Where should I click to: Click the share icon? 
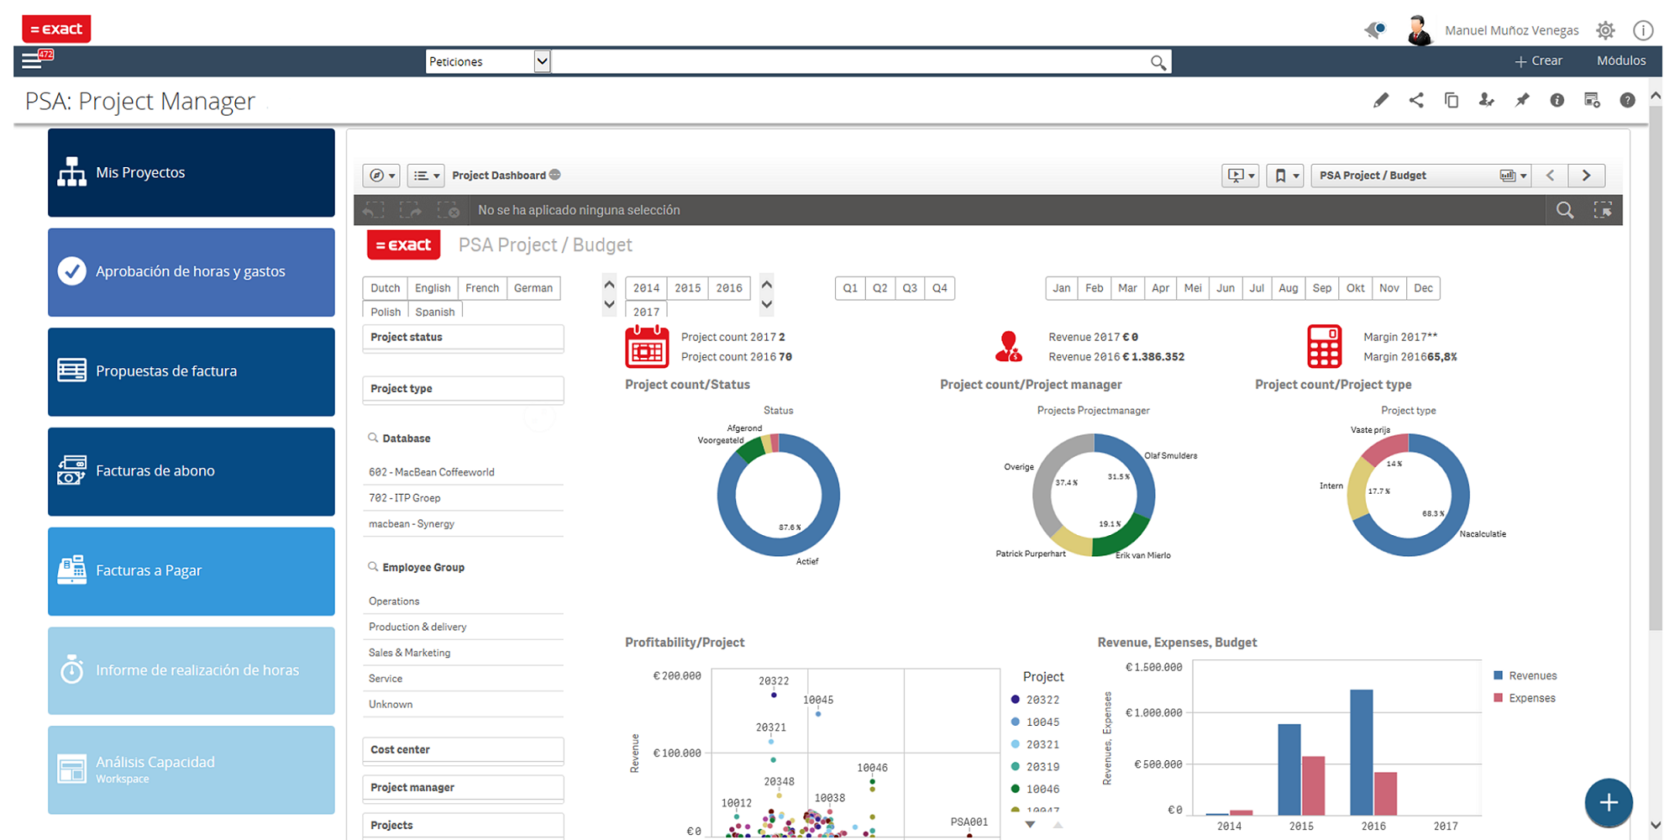[x=1416, y=100]
